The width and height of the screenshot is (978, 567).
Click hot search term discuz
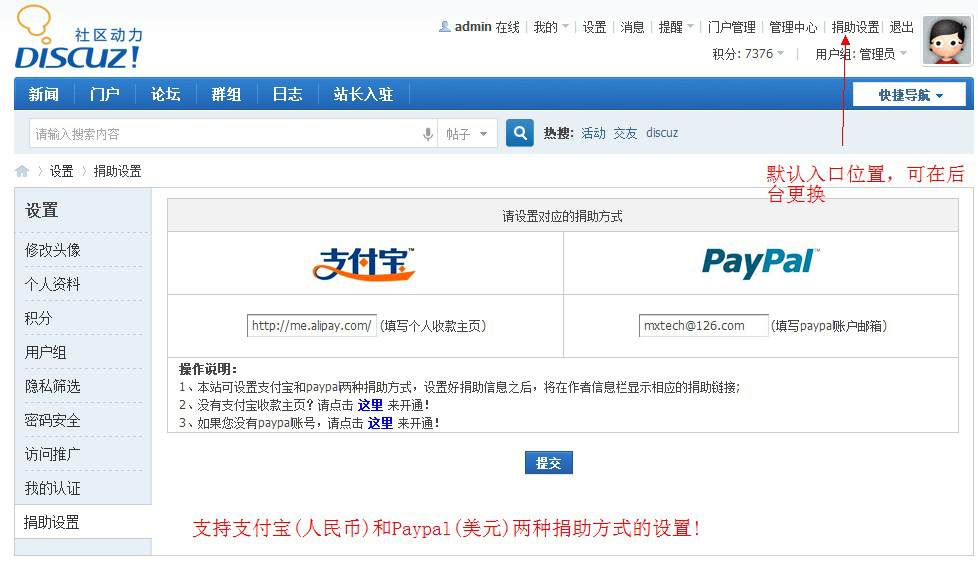(x=662, y=133)
